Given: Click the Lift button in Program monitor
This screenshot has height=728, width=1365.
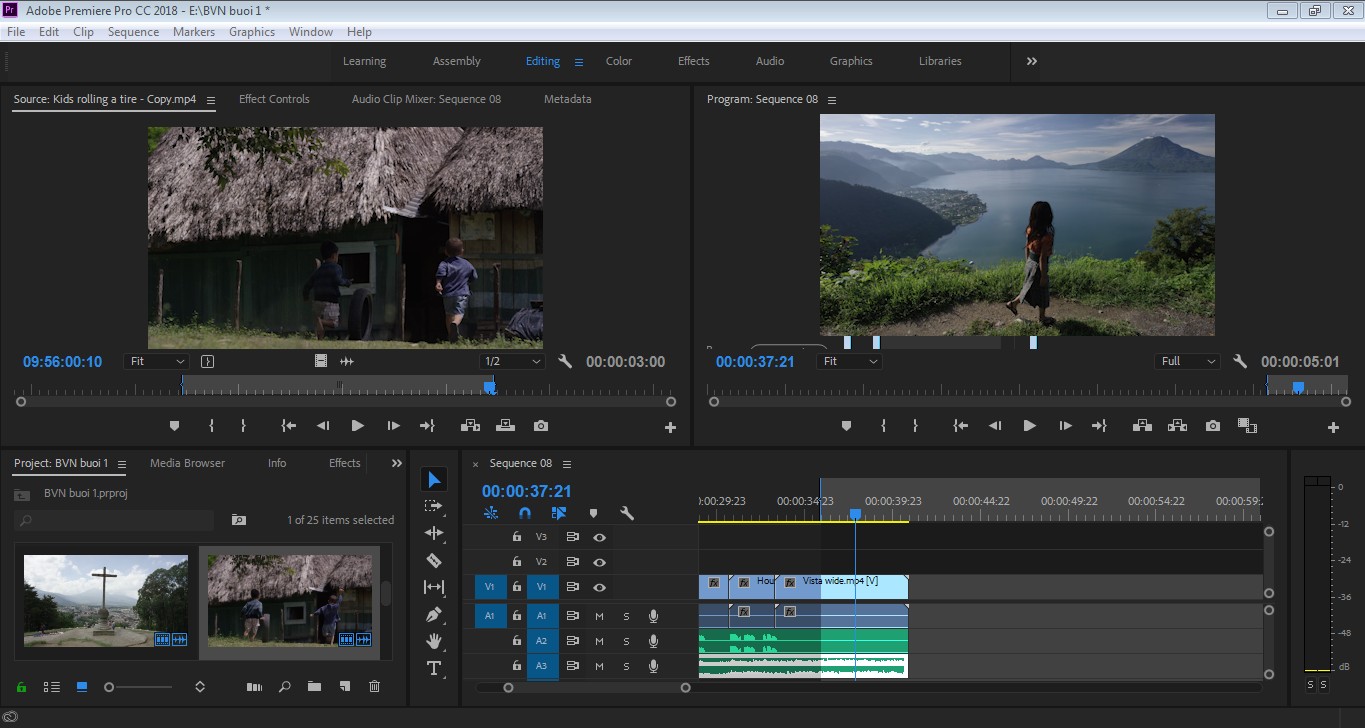Looking at the screenshot, I should 1142,426.
